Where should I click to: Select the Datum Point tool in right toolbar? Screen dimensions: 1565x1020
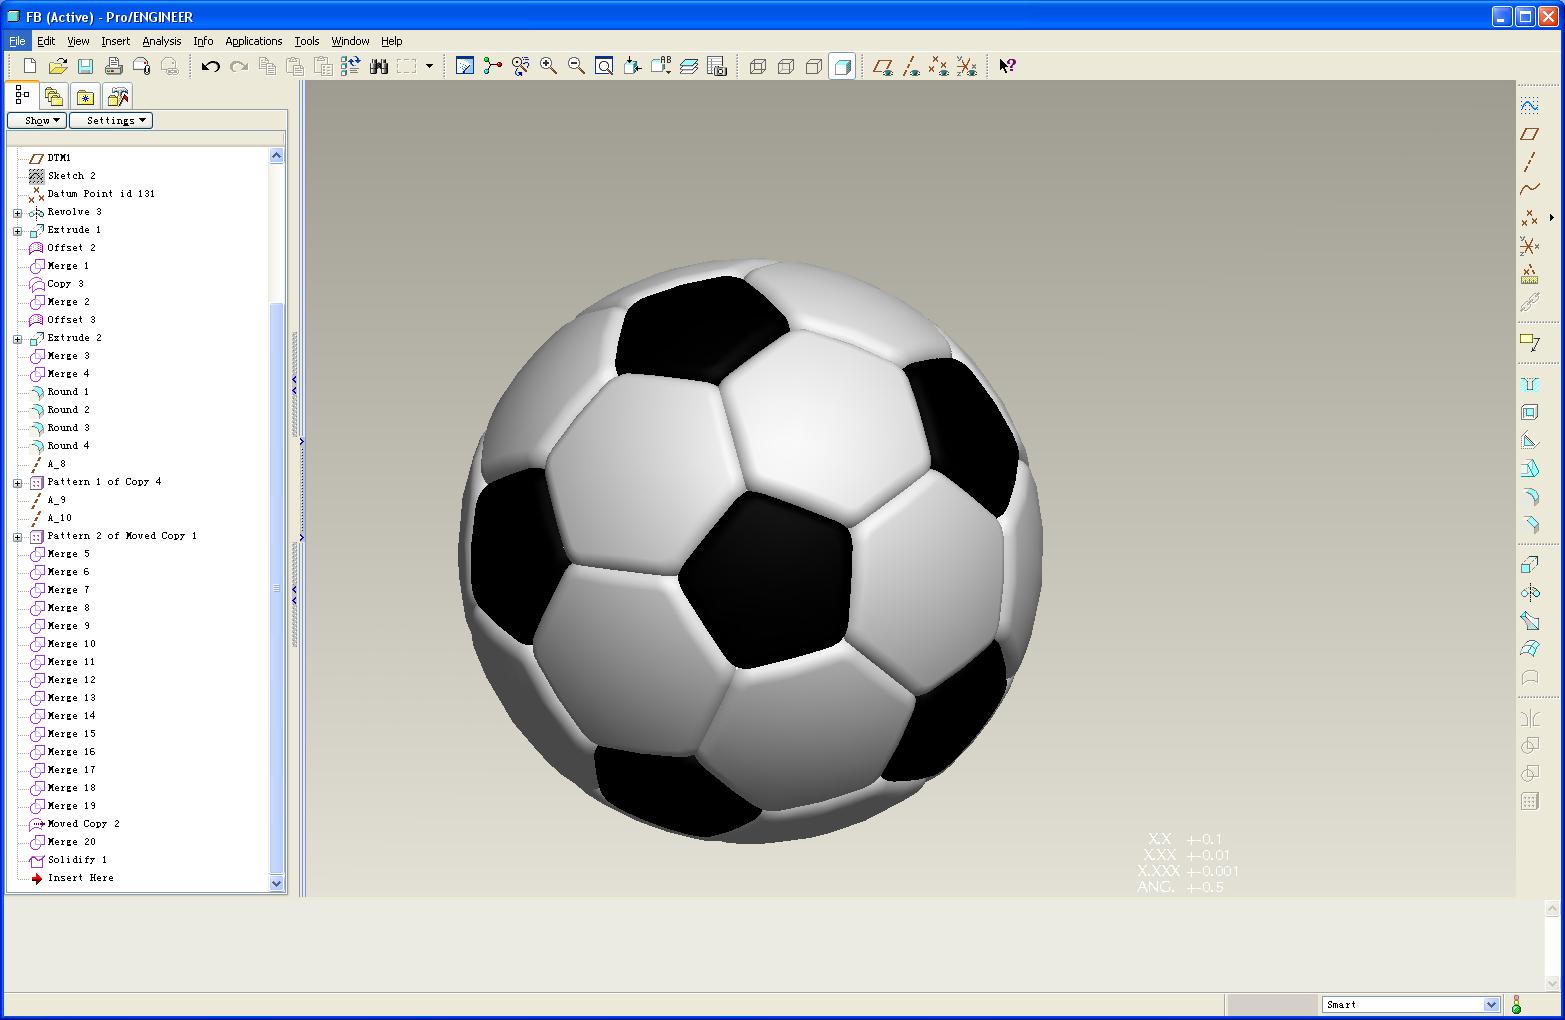coord(1529,217)
